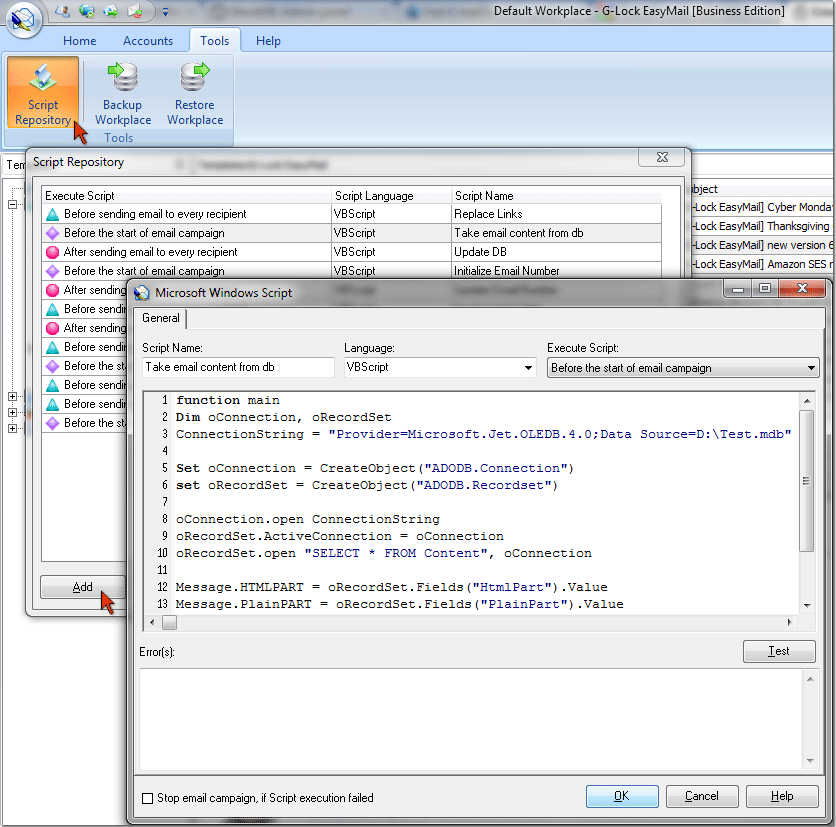Image resolution: width=836 pixels, height=827 pixels.
Task: Select the General tab in the script dialog
Action: (x=160, y=318)
